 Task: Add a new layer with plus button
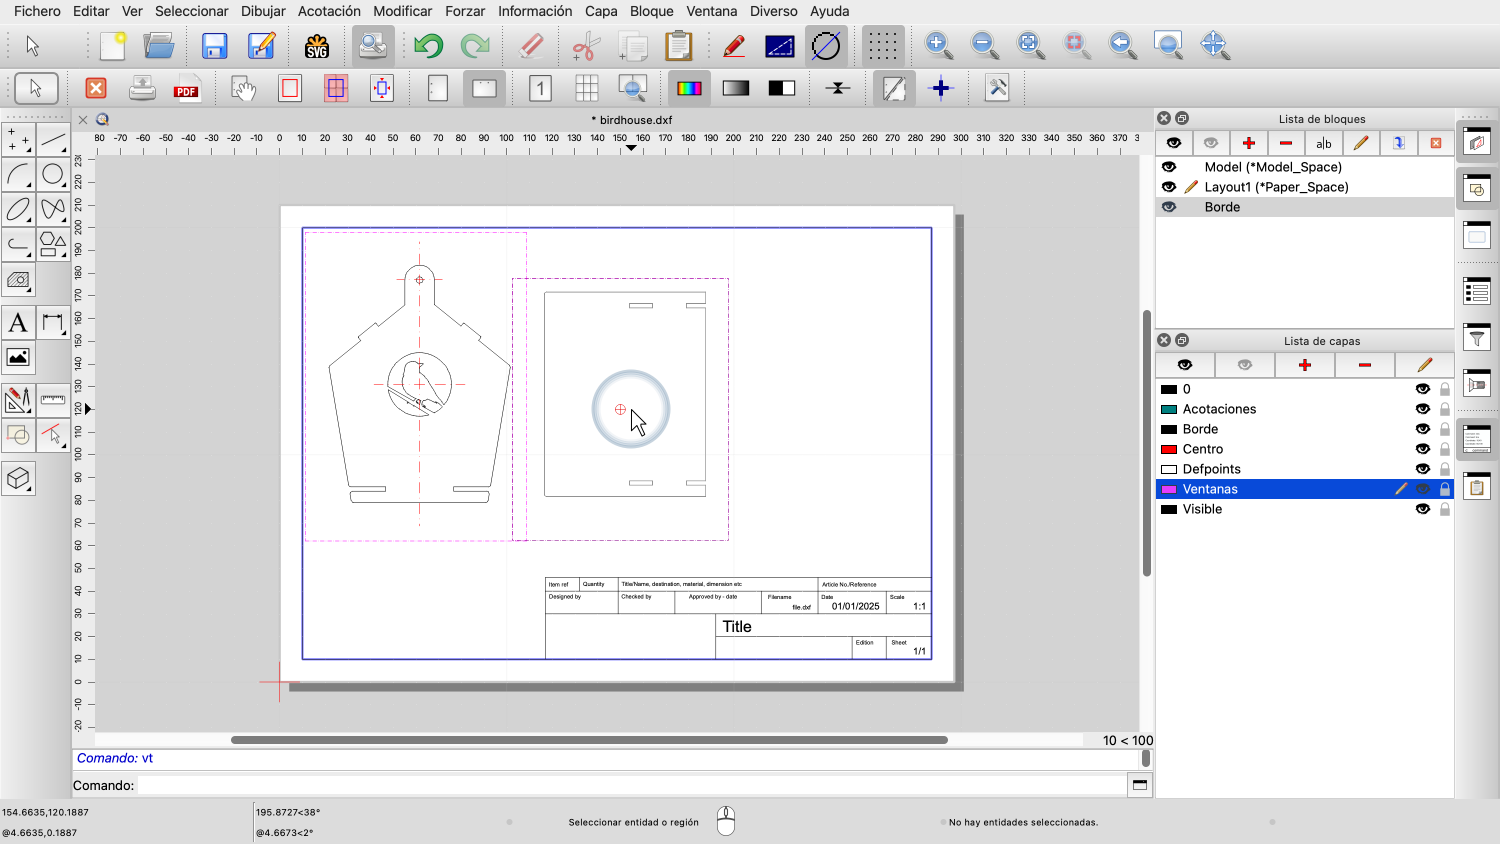[x=1304, y=365]
